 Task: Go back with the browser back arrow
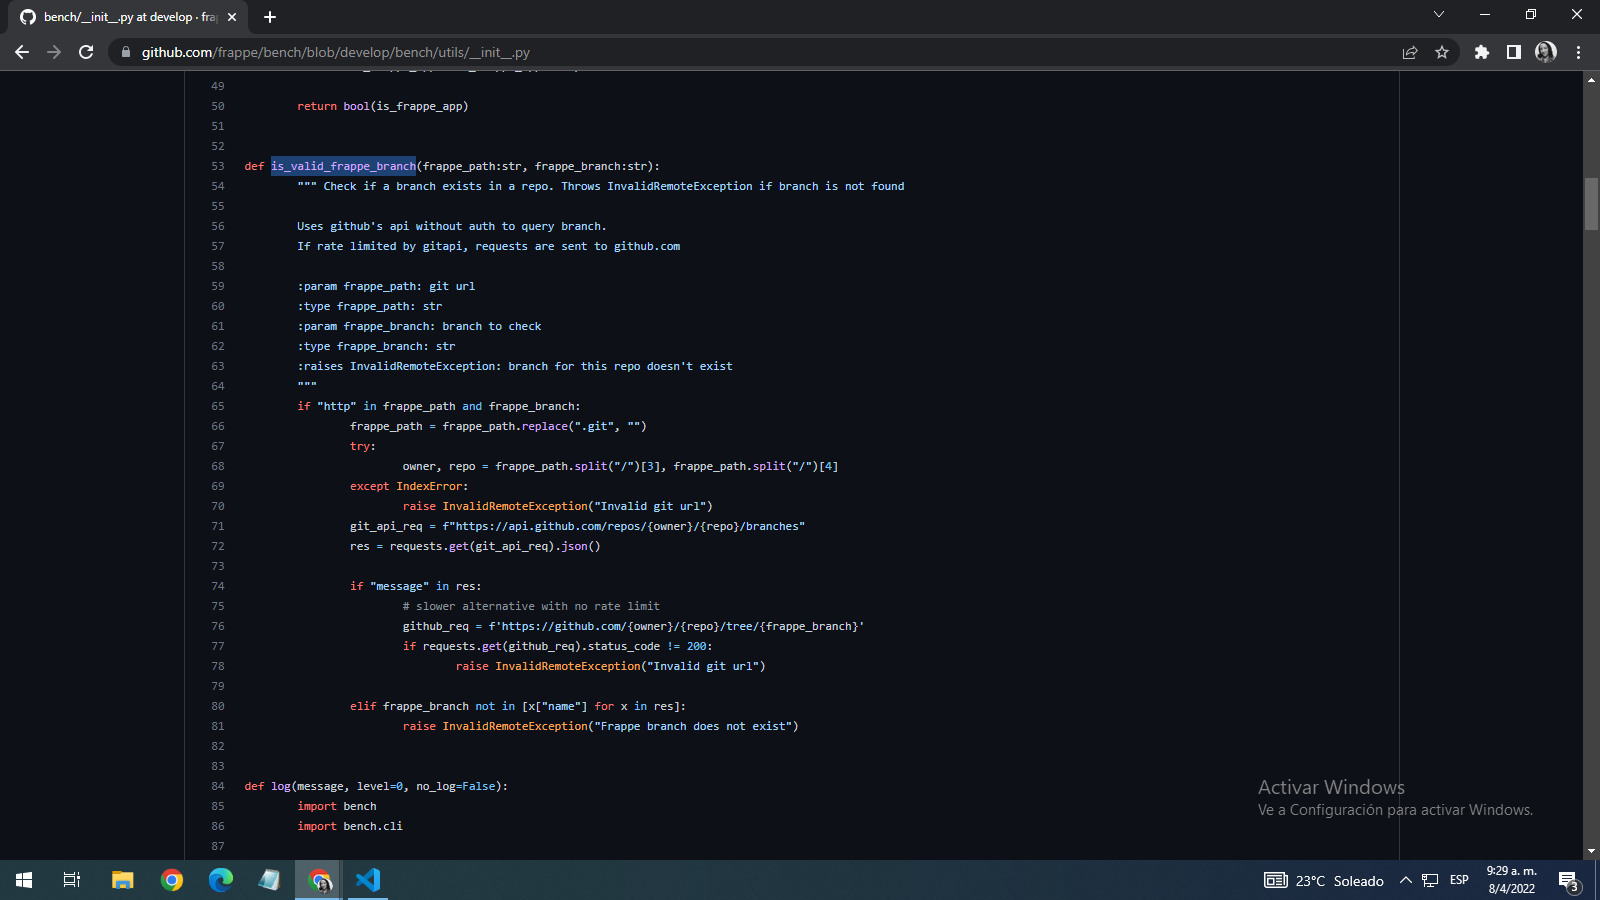[x=22, y=52]
